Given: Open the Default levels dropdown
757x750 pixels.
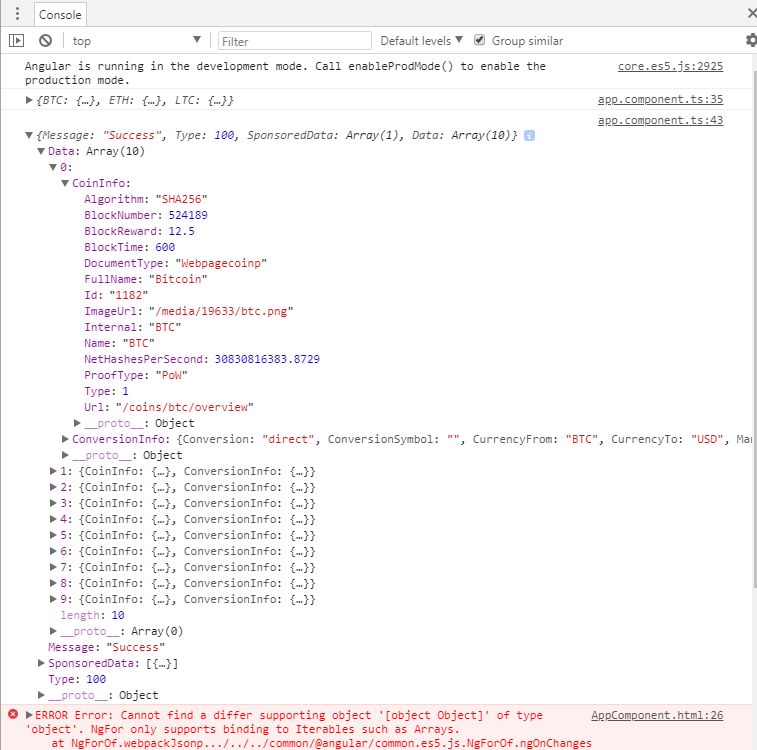Looking at the screenshot, I should coord(421,41).
